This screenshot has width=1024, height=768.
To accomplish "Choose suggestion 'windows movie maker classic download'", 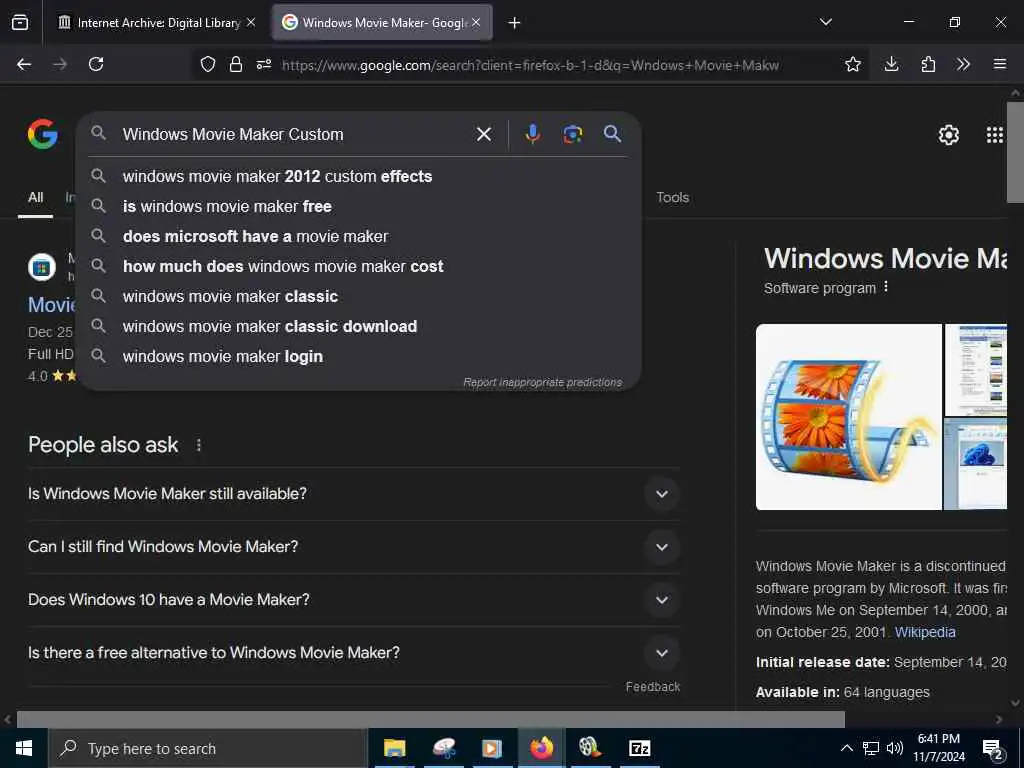I will (358, 327).
